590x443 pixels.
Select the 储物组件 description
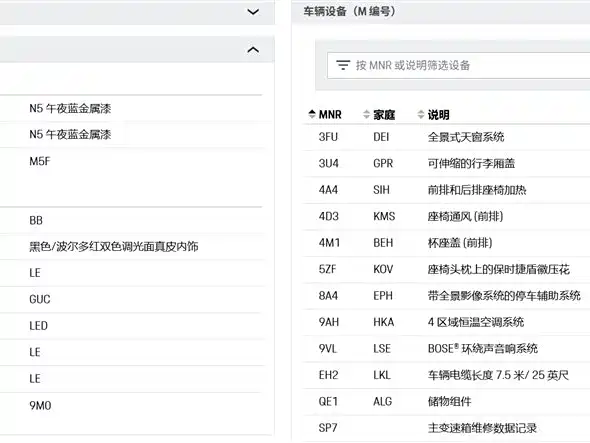pyautogui.click(x=449, y=402)
